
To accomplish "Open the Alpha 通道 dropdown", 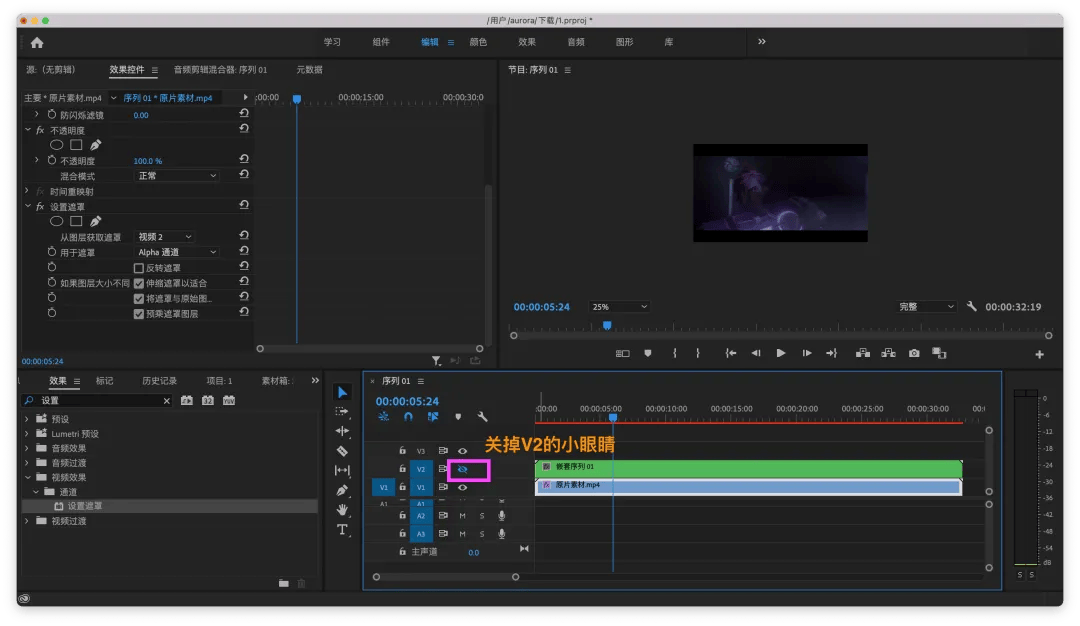I will point(177,252).
